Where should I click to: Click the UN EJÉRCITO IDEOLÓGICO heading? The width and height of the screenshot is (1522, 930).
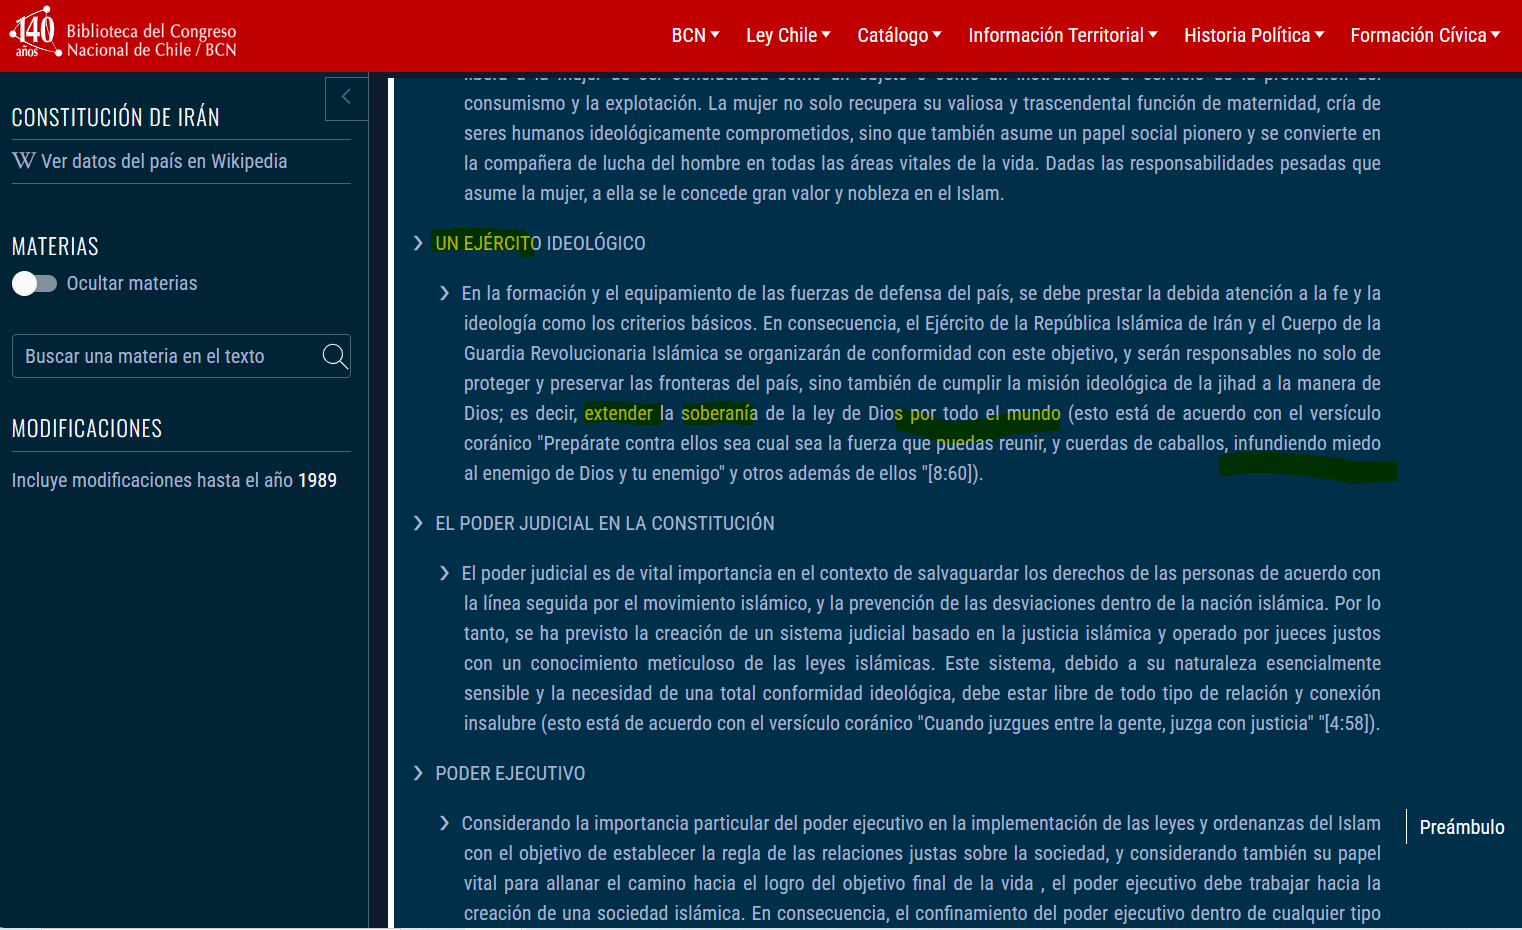point(540,243)
